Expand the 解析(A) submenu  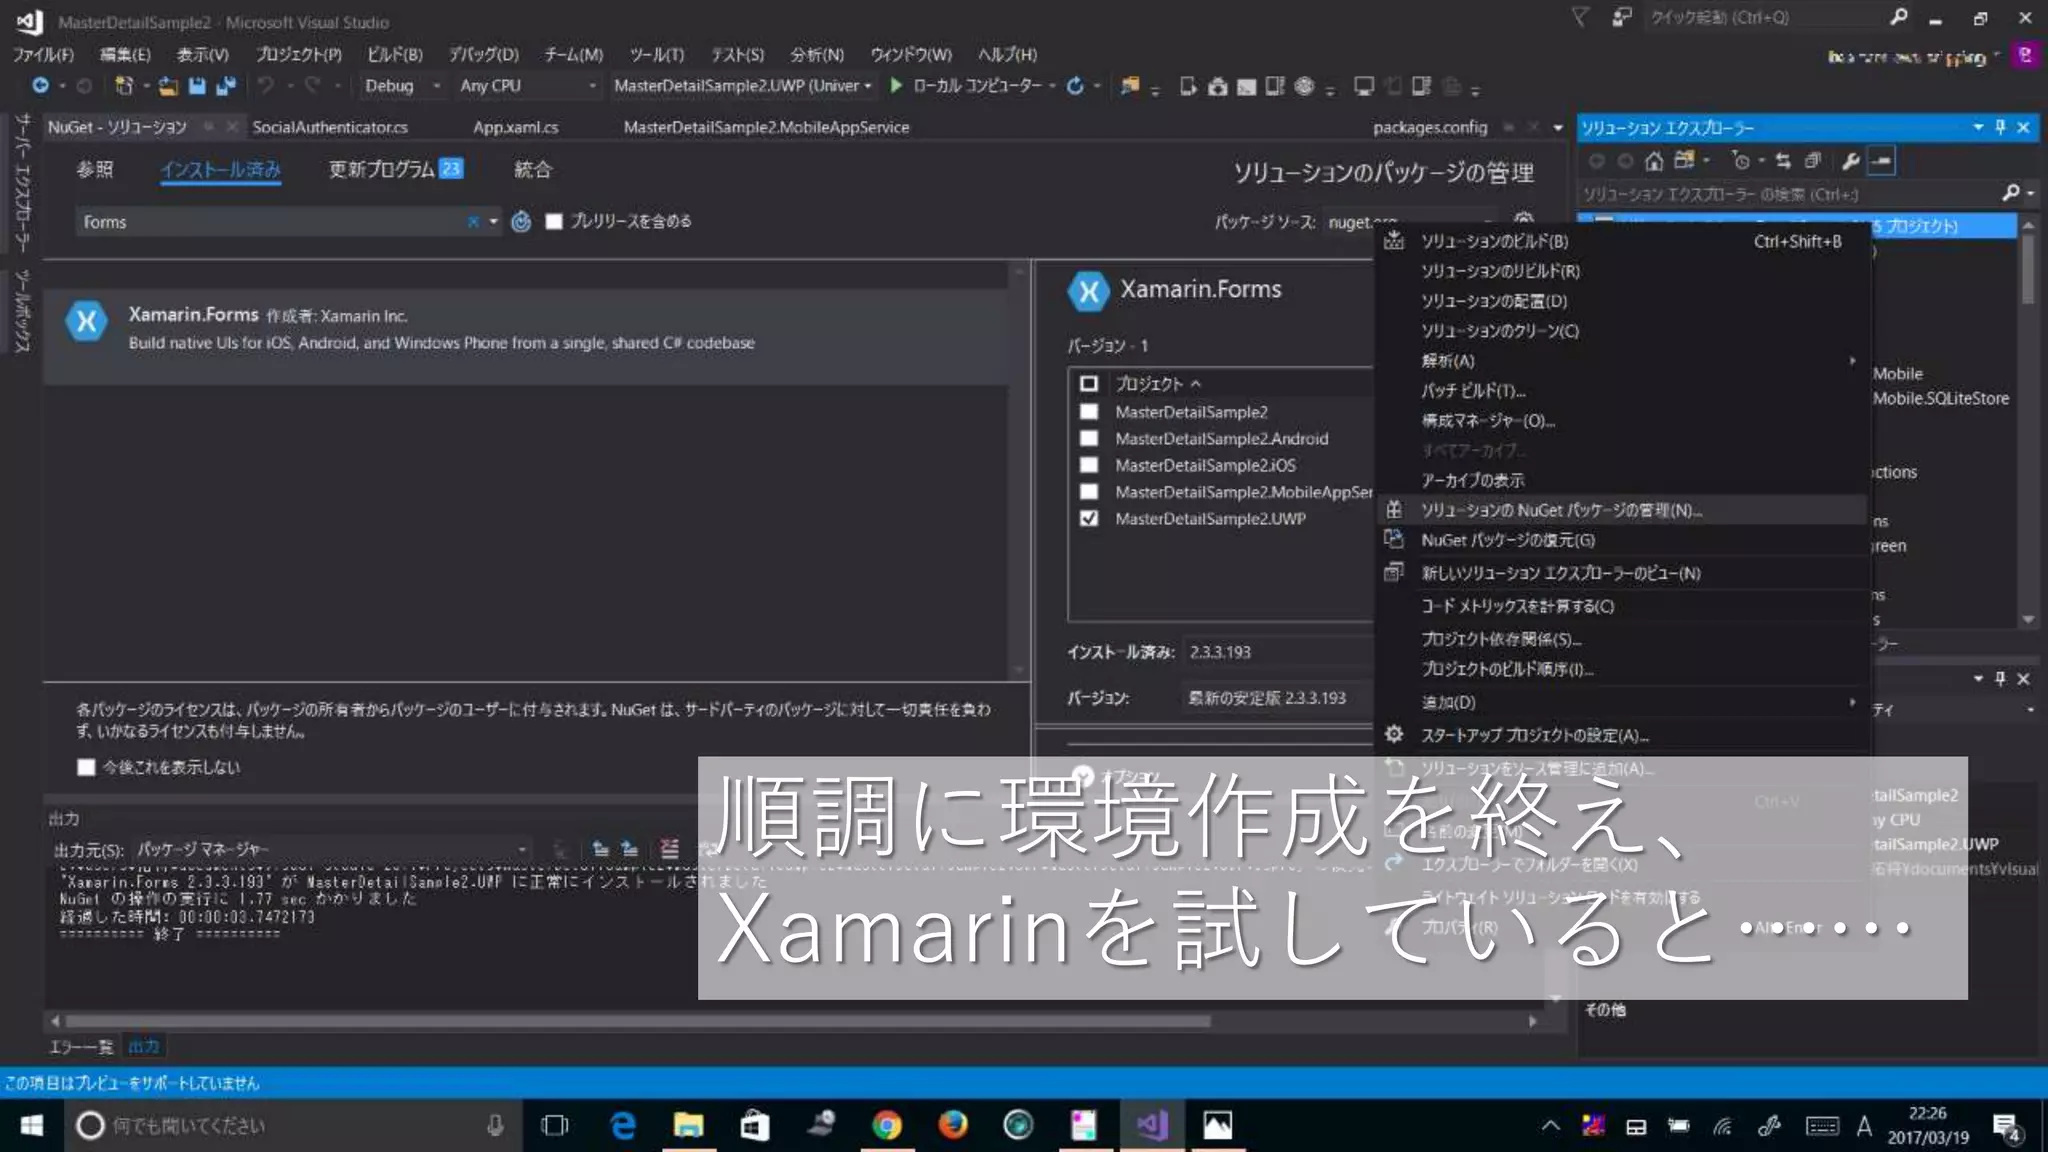[x=1622, y=361]
